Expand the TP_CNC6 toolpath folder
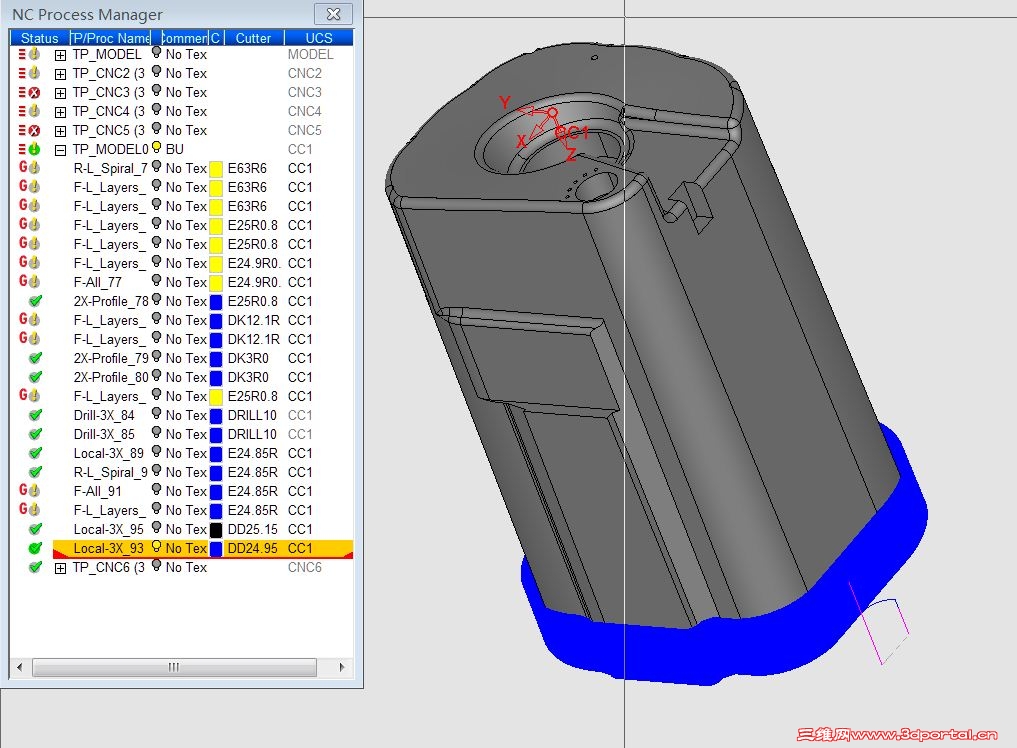 (60, 568)
